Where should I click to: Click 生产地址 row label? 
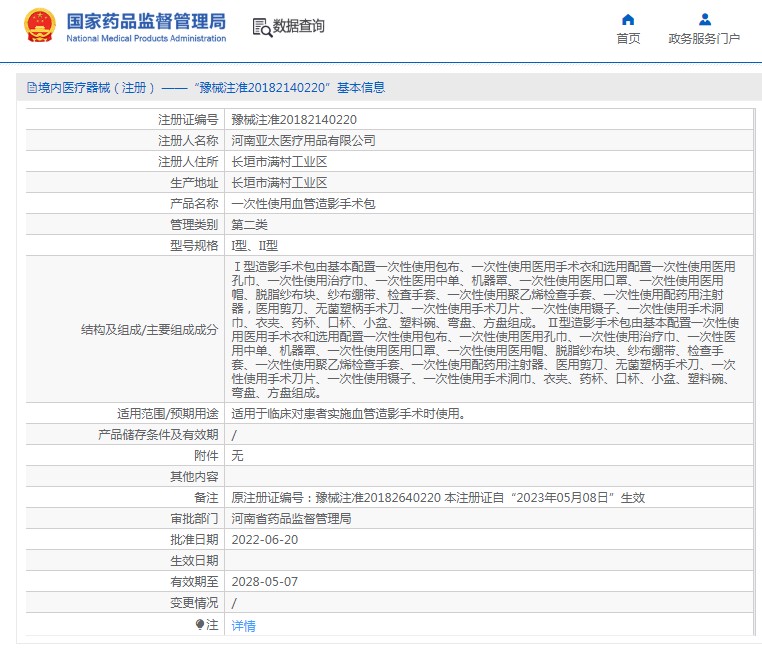tap(194, 183)
